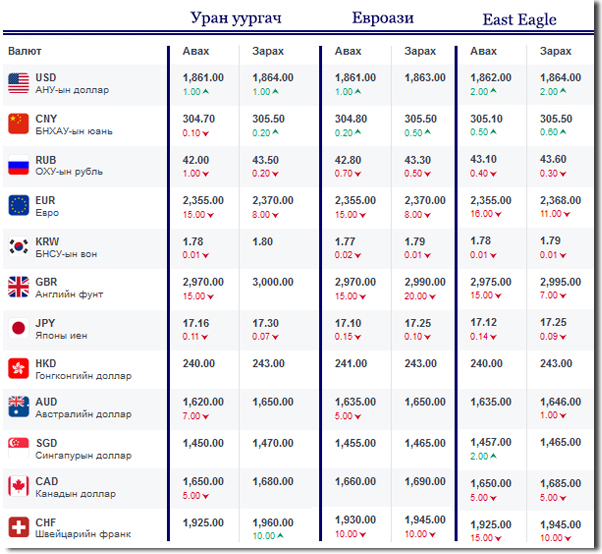Select the GBR United Kingdom flag icon

(18, 288)
